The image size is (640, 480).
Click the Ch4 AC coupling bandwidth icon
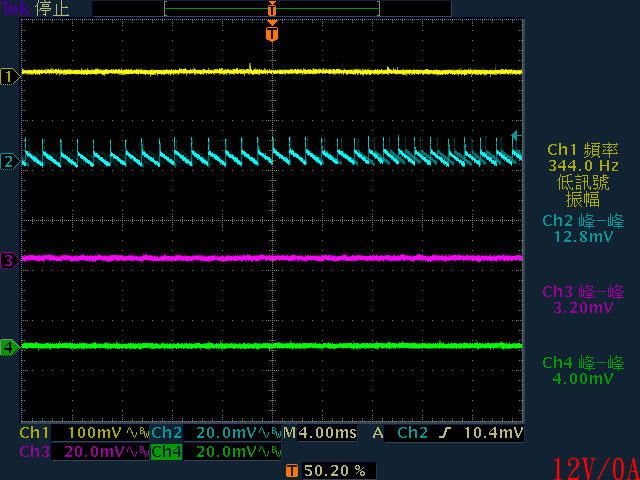(x=271, y=452)
